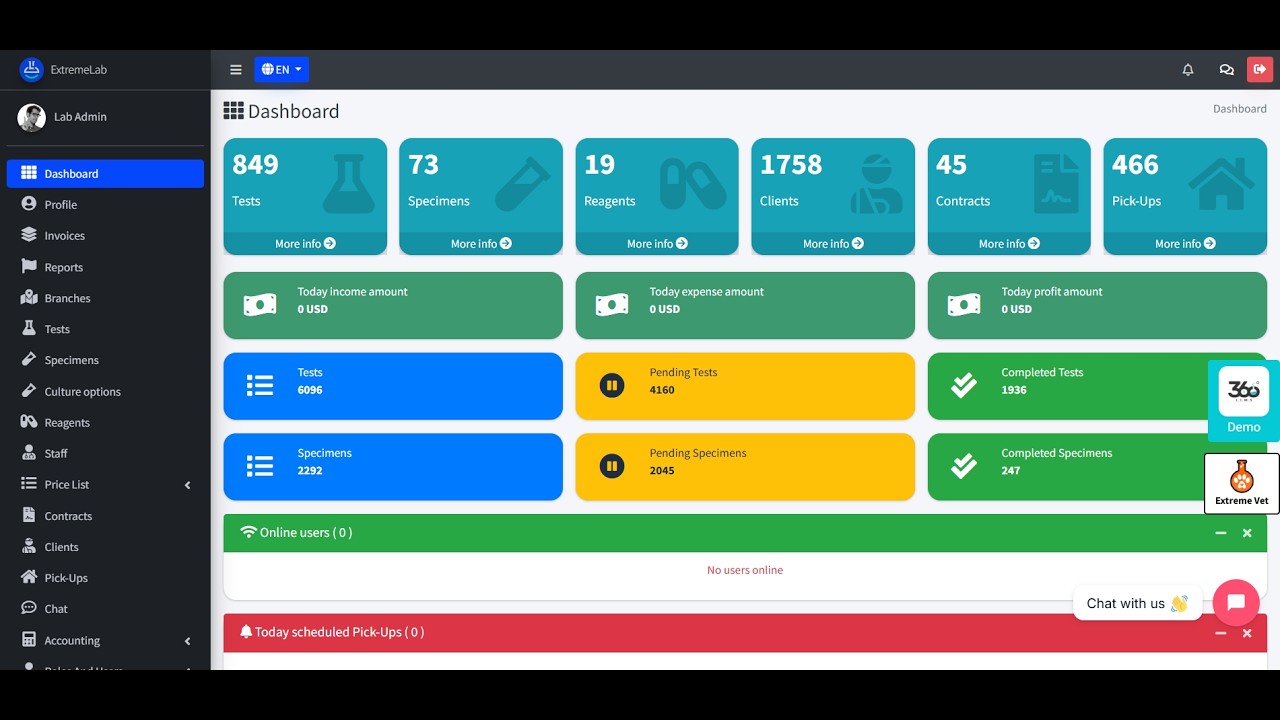Open Contracts in the sidebar
Viewport: 1280px width, 720px height.
tap(105, 516)
